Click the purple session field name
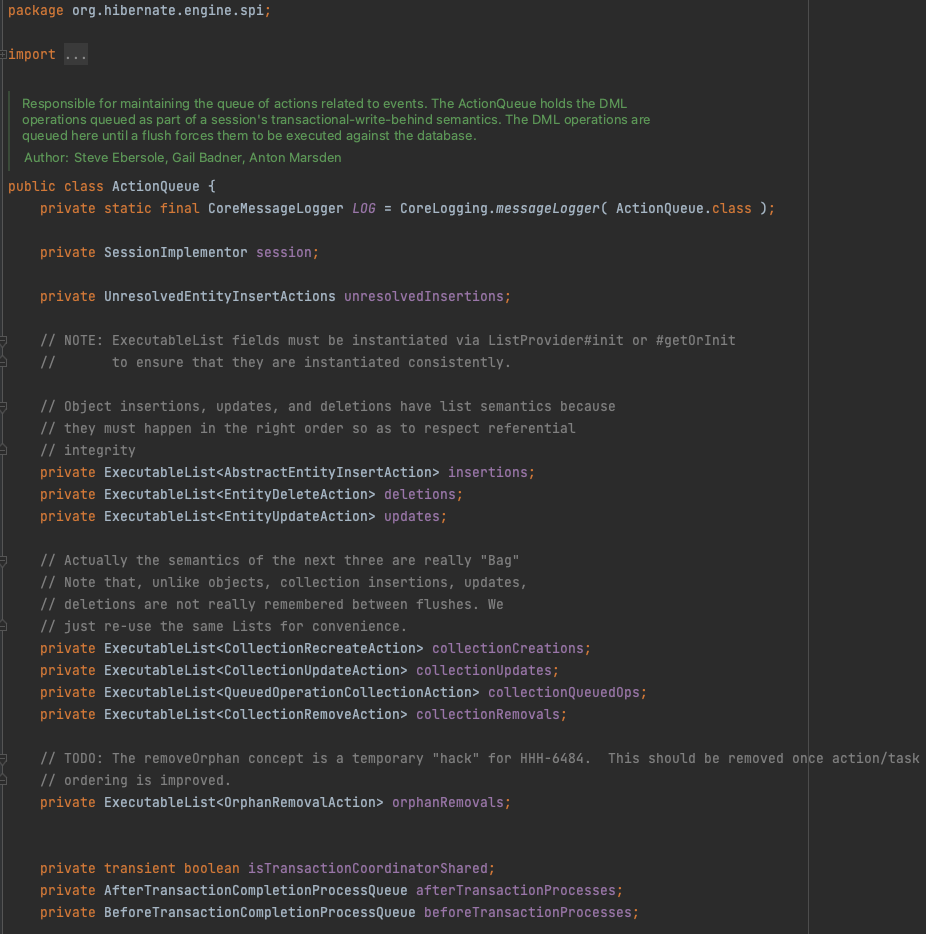 [x=283, y=253]
